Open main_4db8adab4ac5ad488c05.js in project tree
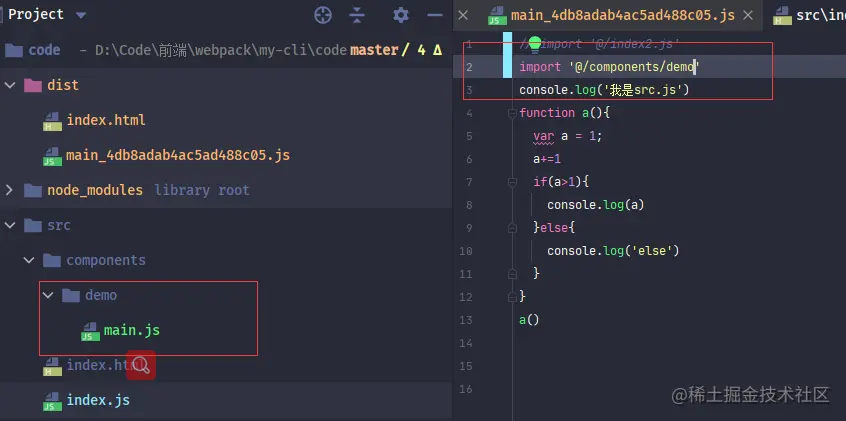Viewport: 846px width, 421px height. [x=178, y=155]
